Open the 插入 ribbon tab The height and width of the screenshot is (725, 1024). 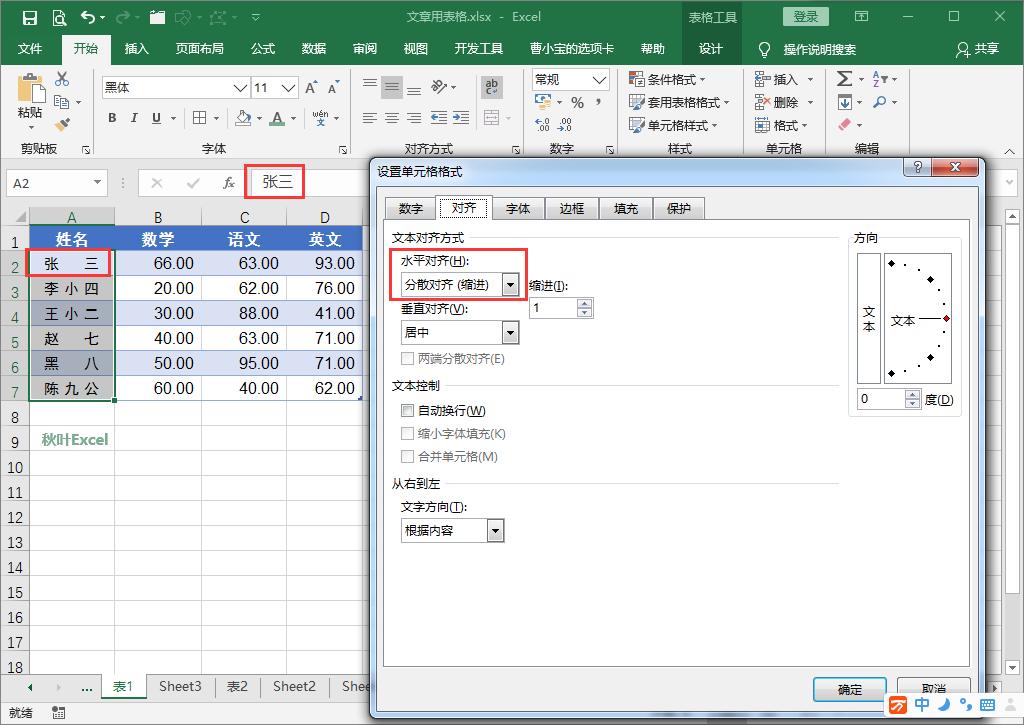click(x=136, y=49)
